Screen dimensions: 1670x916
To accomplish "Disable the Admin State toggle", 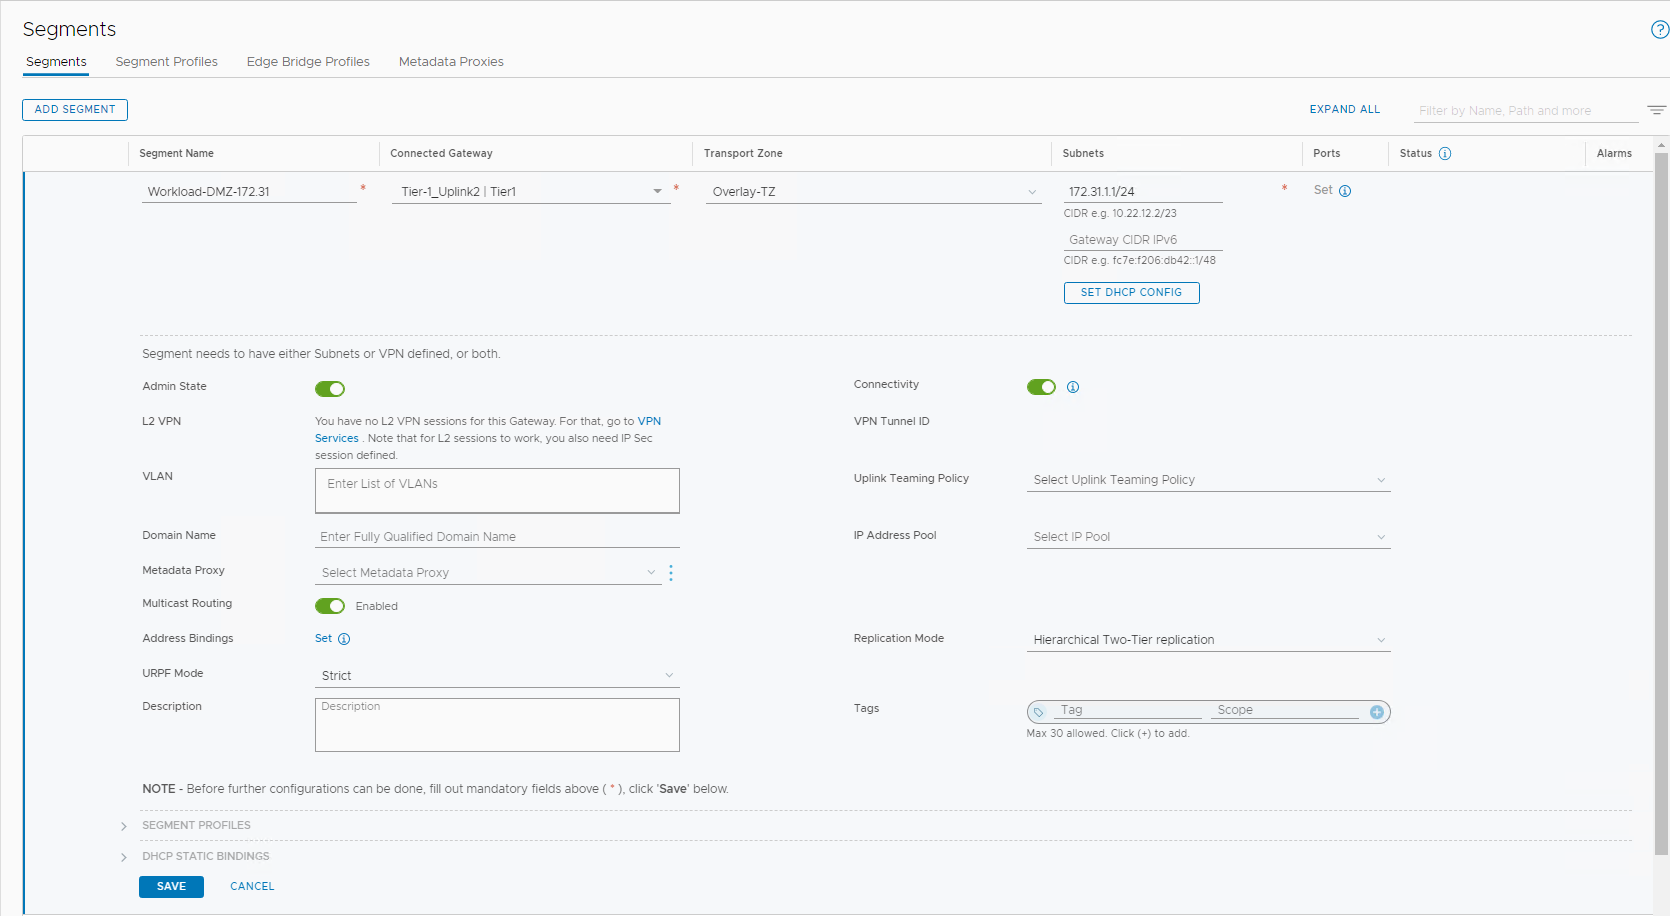I will click(330, 388).
